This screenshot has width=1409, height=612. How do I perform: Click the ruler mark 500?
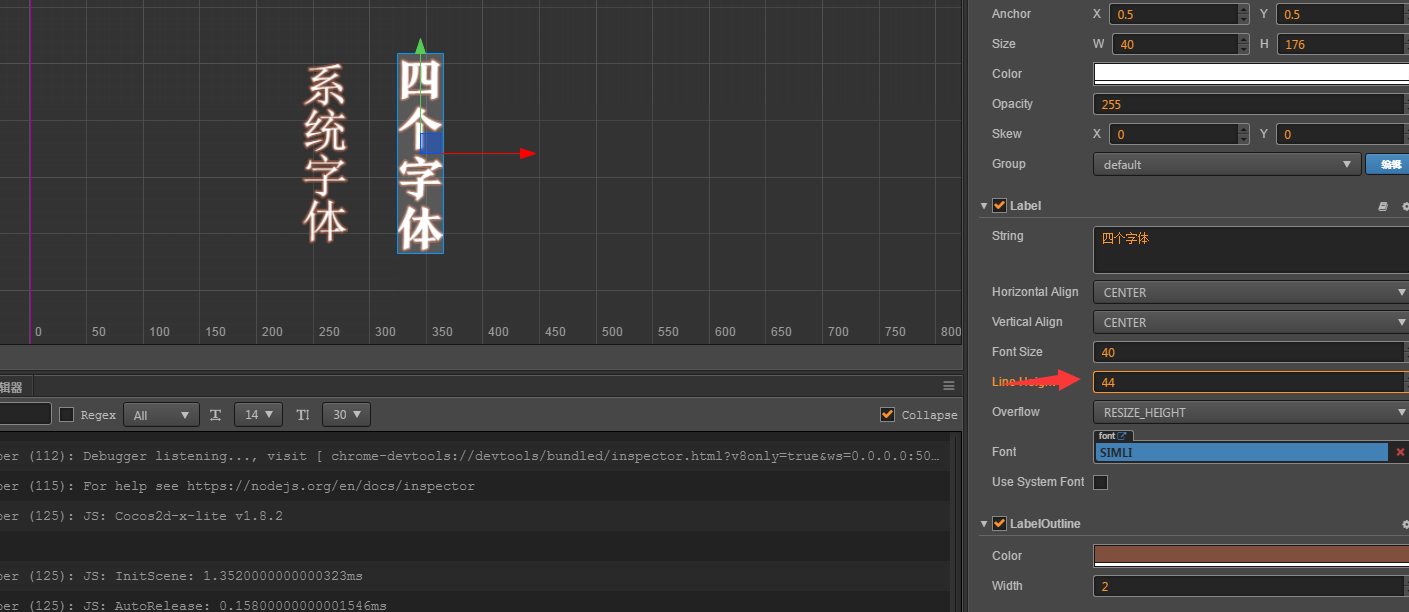point(611,332)
